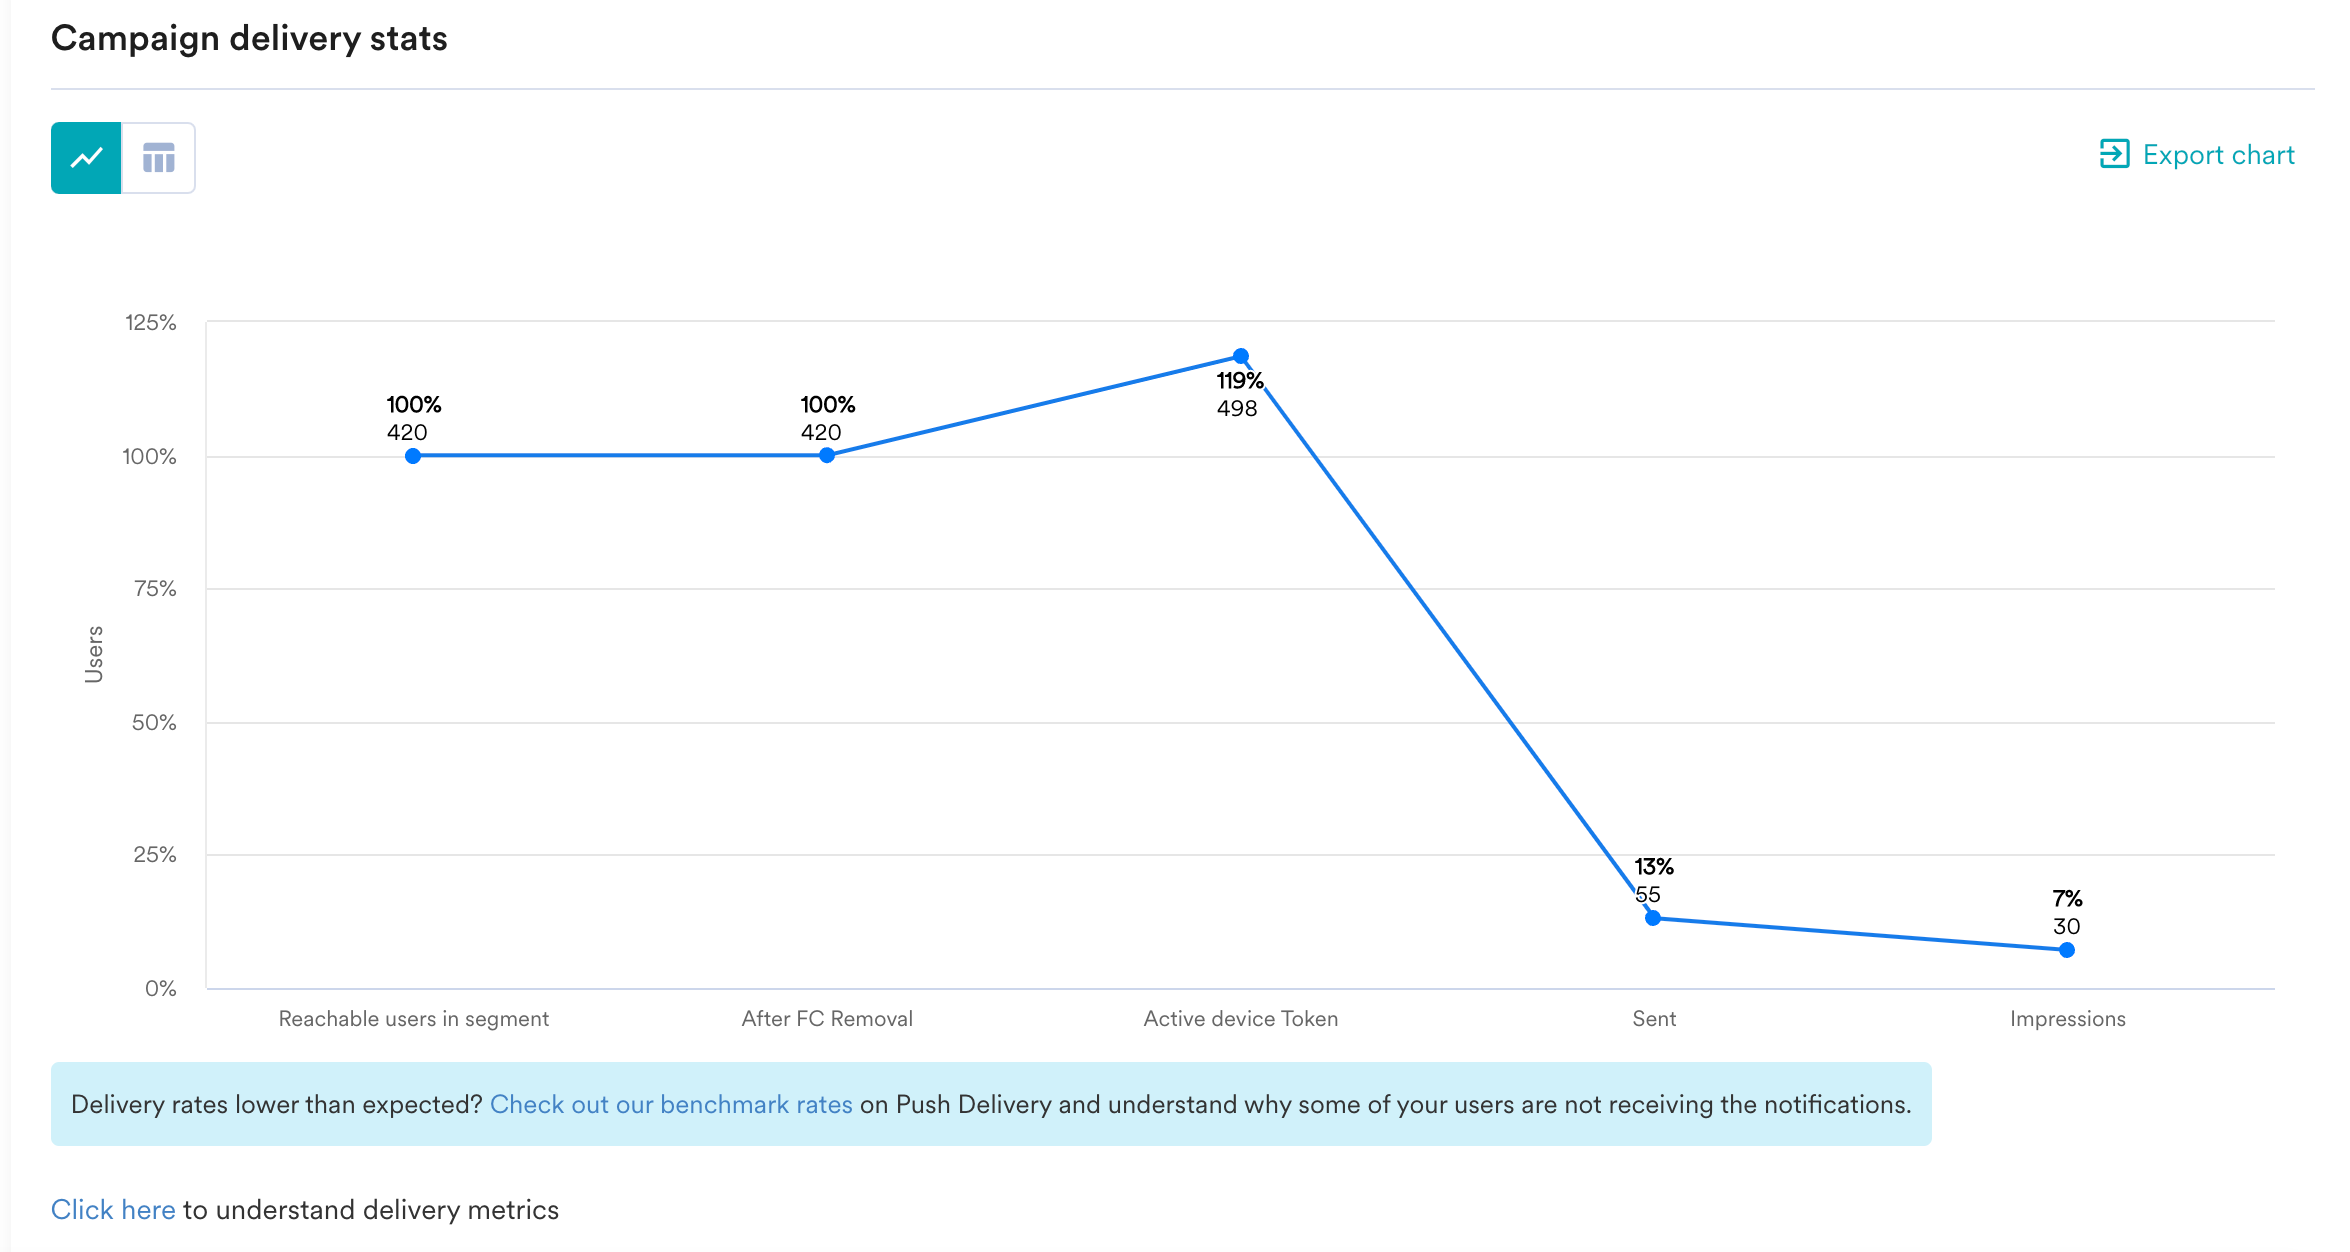Click the 'Reachable users in segment' axis label
The image size is (2350, 1252).
point(413,1019)
